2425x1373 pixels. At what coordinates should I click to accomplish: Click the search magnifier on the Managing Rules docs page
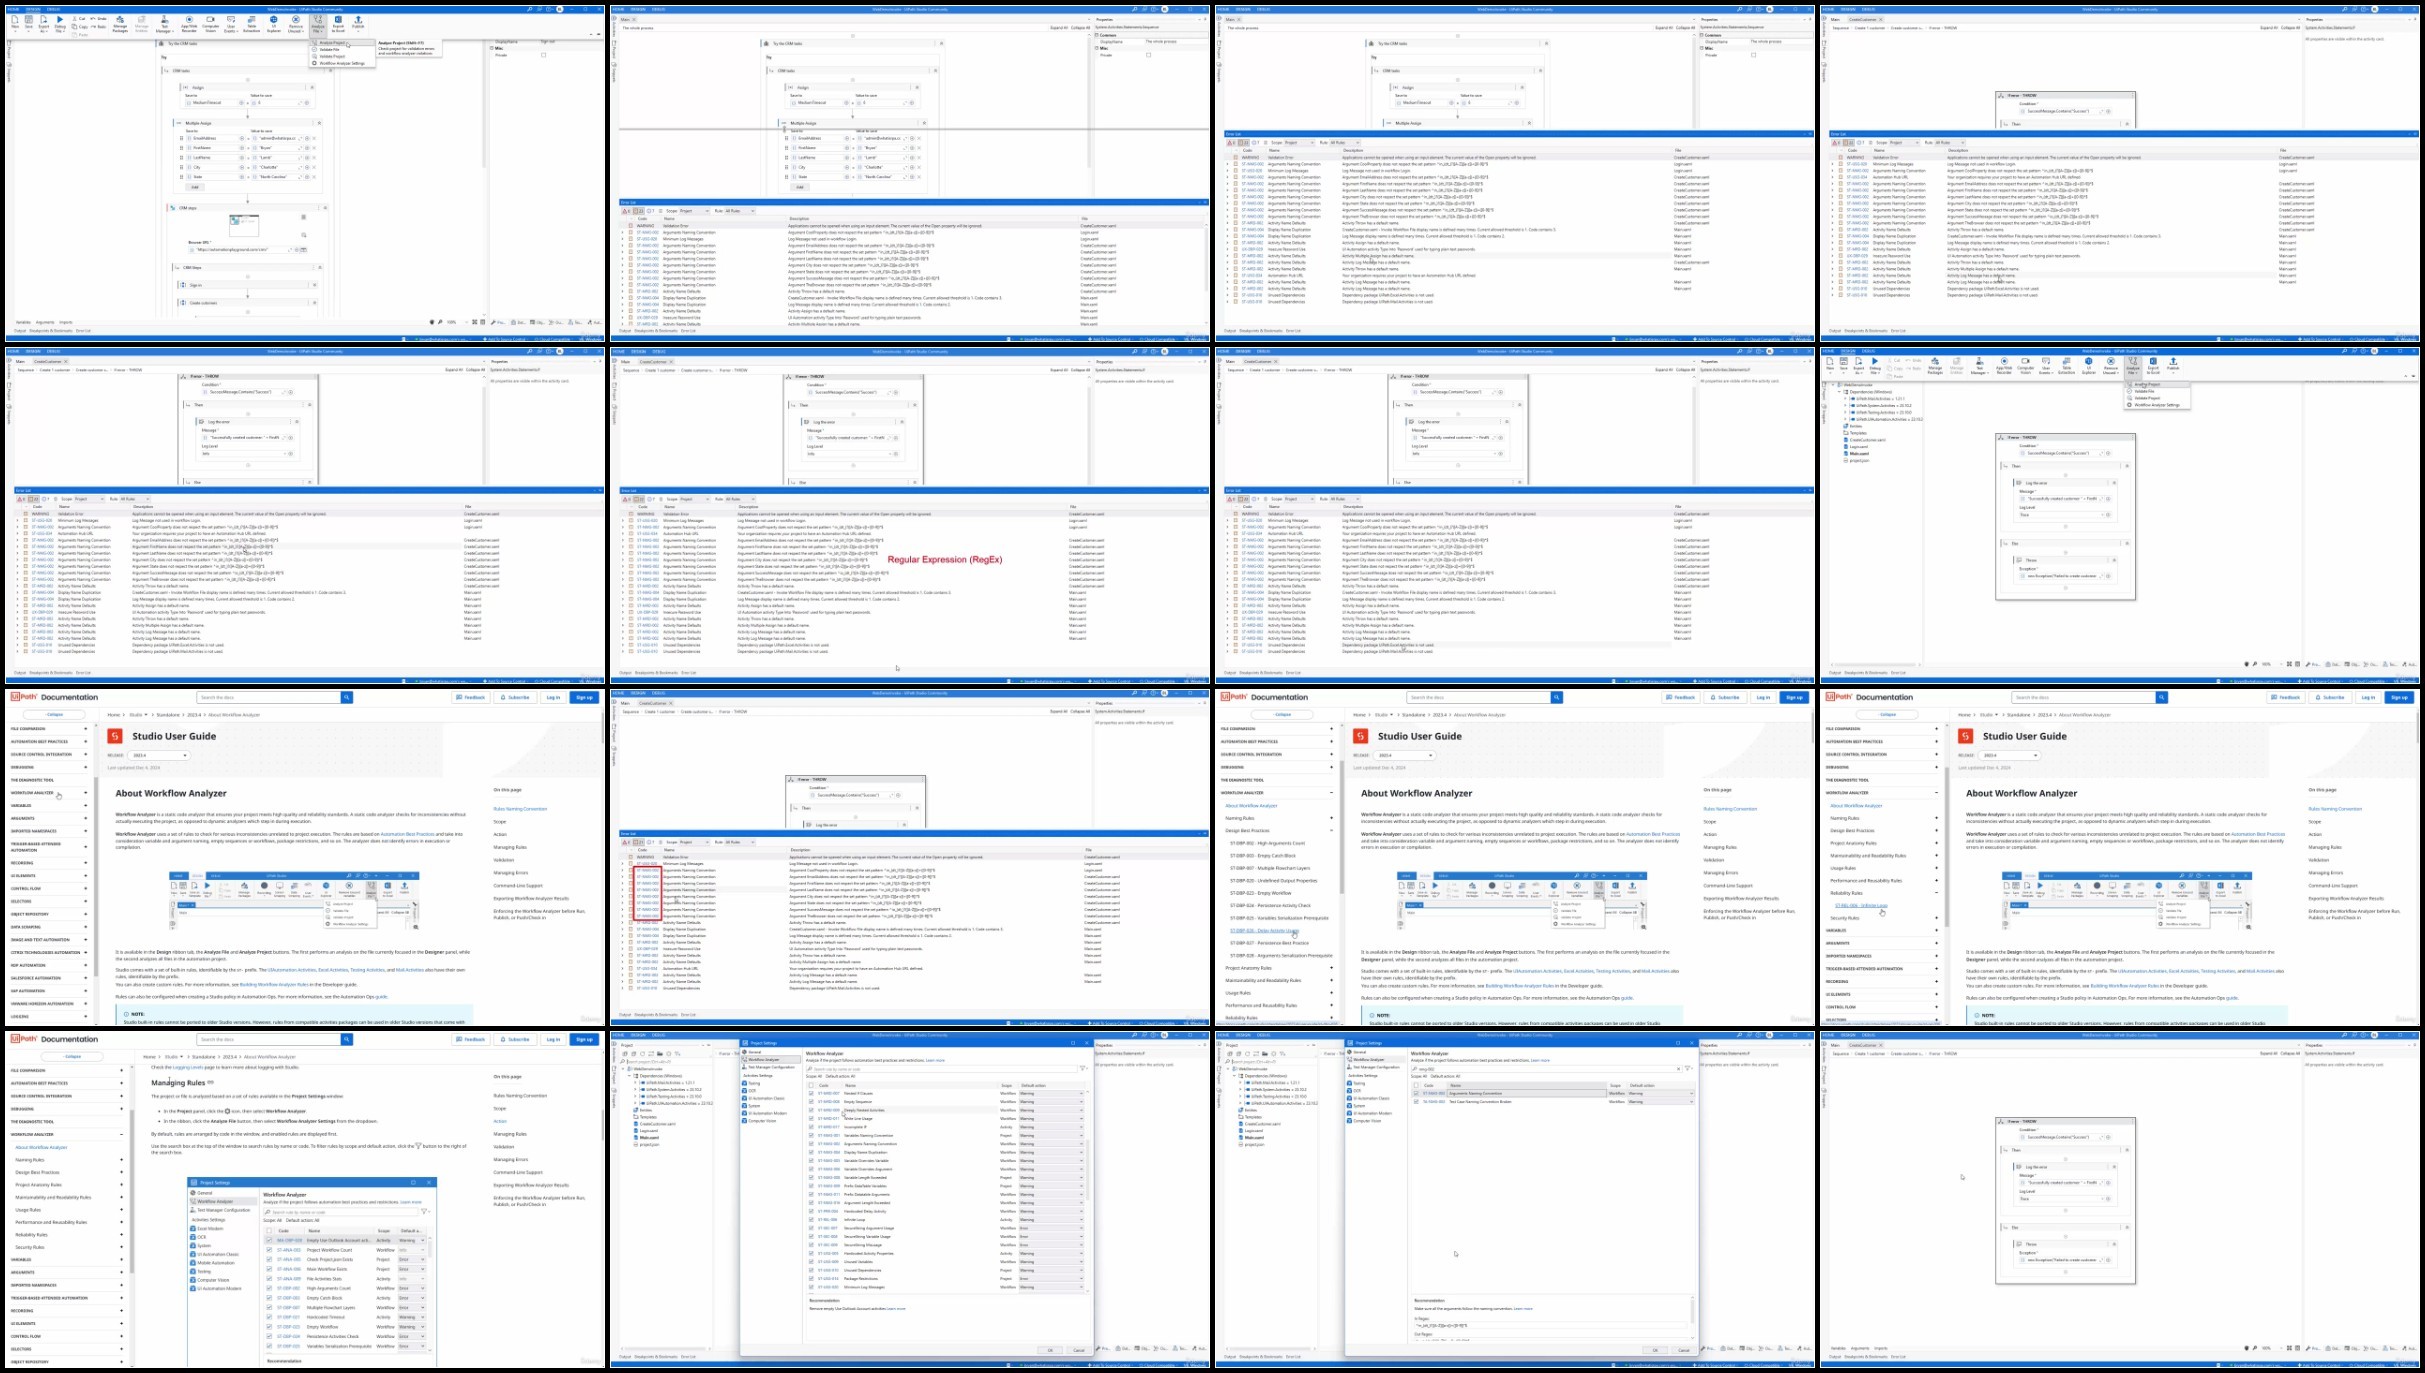[x=347, y=1039]
